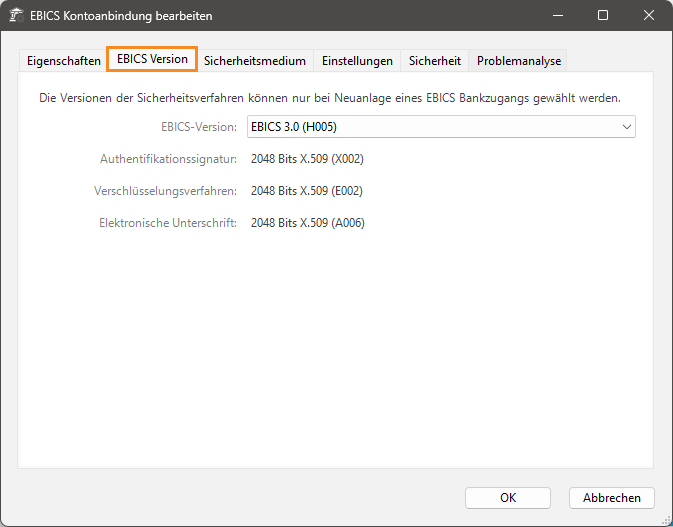Image resolution: width=673 pixels, height=527 pixels.
Task: Go to the Einstellungen tab
Action: coord(357,61)
